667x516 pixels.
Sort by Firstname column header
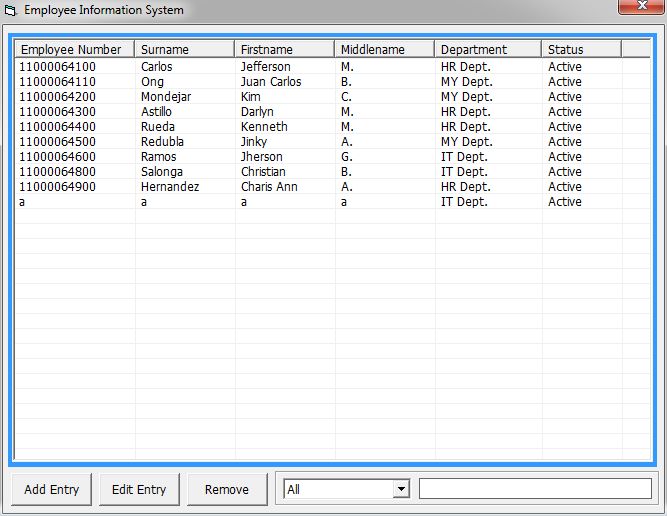[285, 49]
